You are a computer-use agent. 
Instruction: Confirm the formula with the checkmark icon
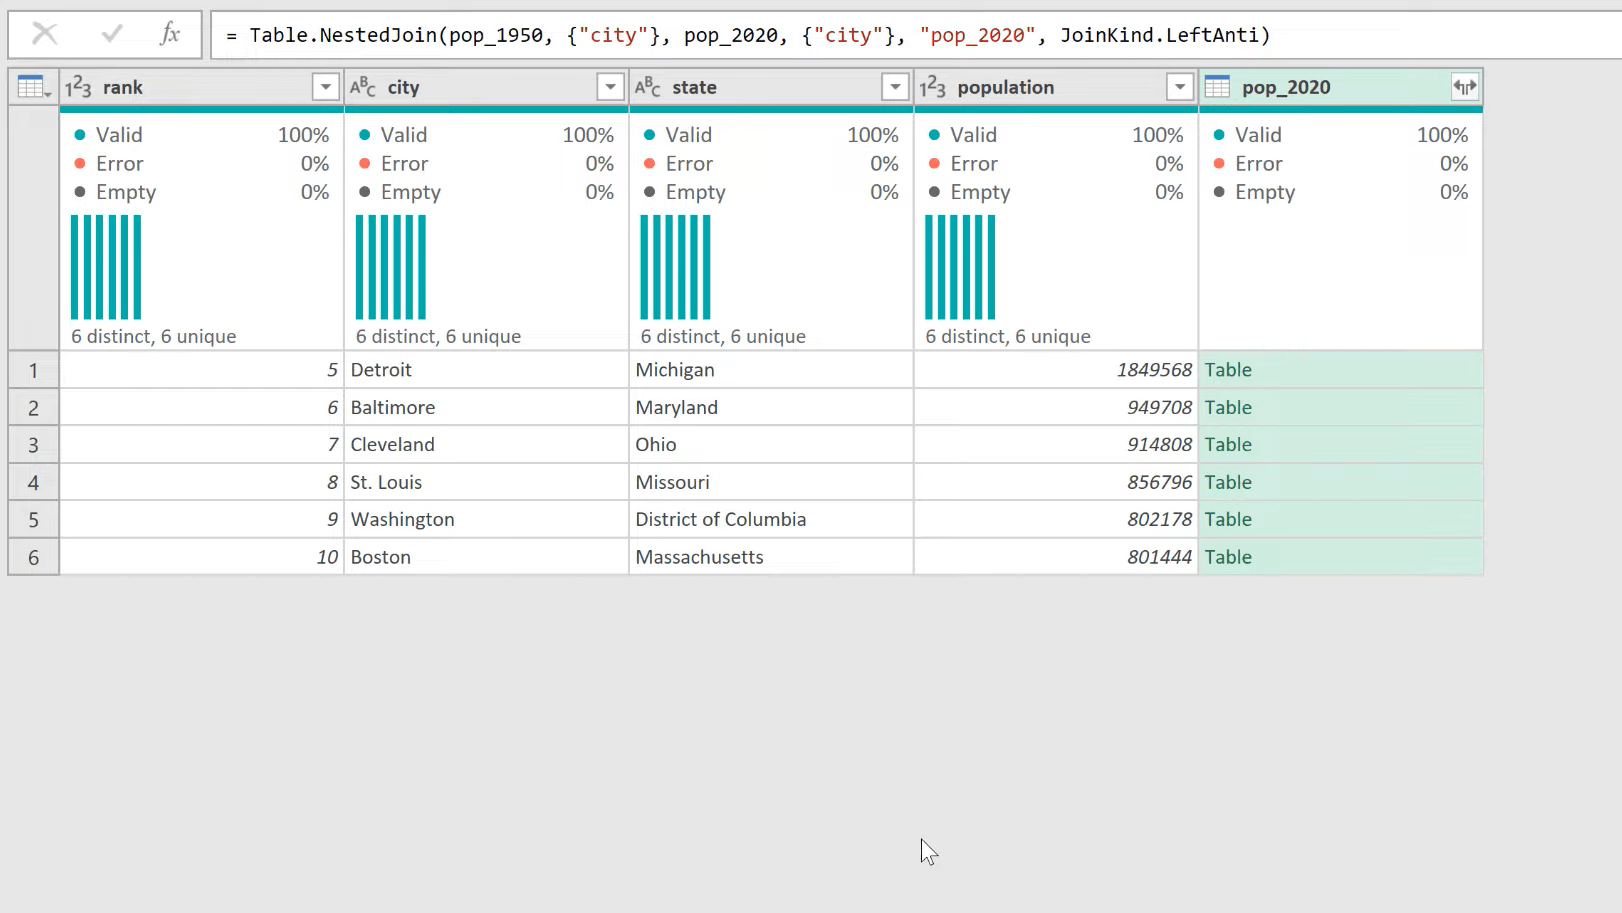pos(112,34)
